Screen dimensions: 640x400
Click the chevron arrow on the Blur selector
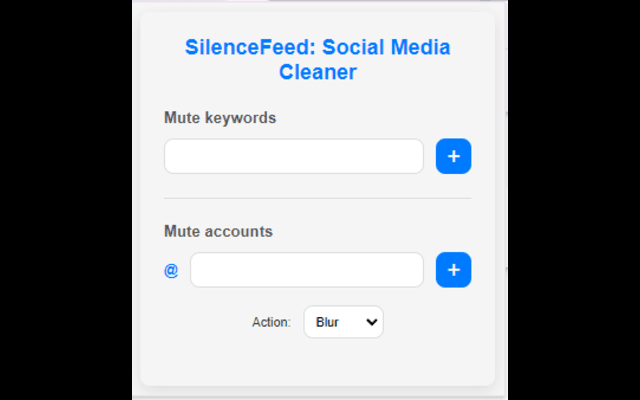[372, 322]
